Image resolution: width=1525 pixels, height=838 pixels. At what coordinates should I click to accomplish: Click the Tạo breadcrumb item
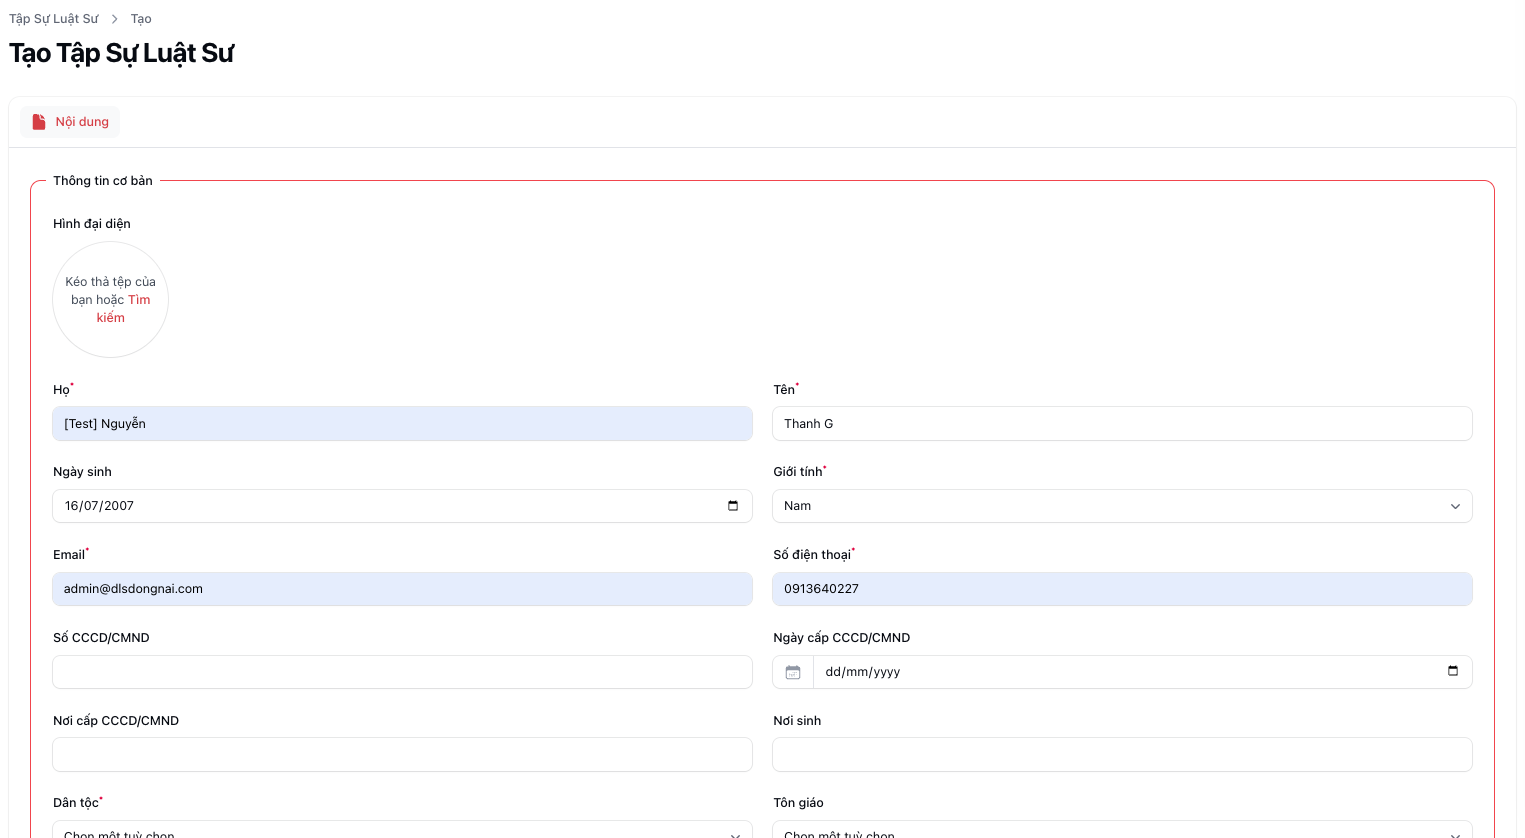(140, 18)
